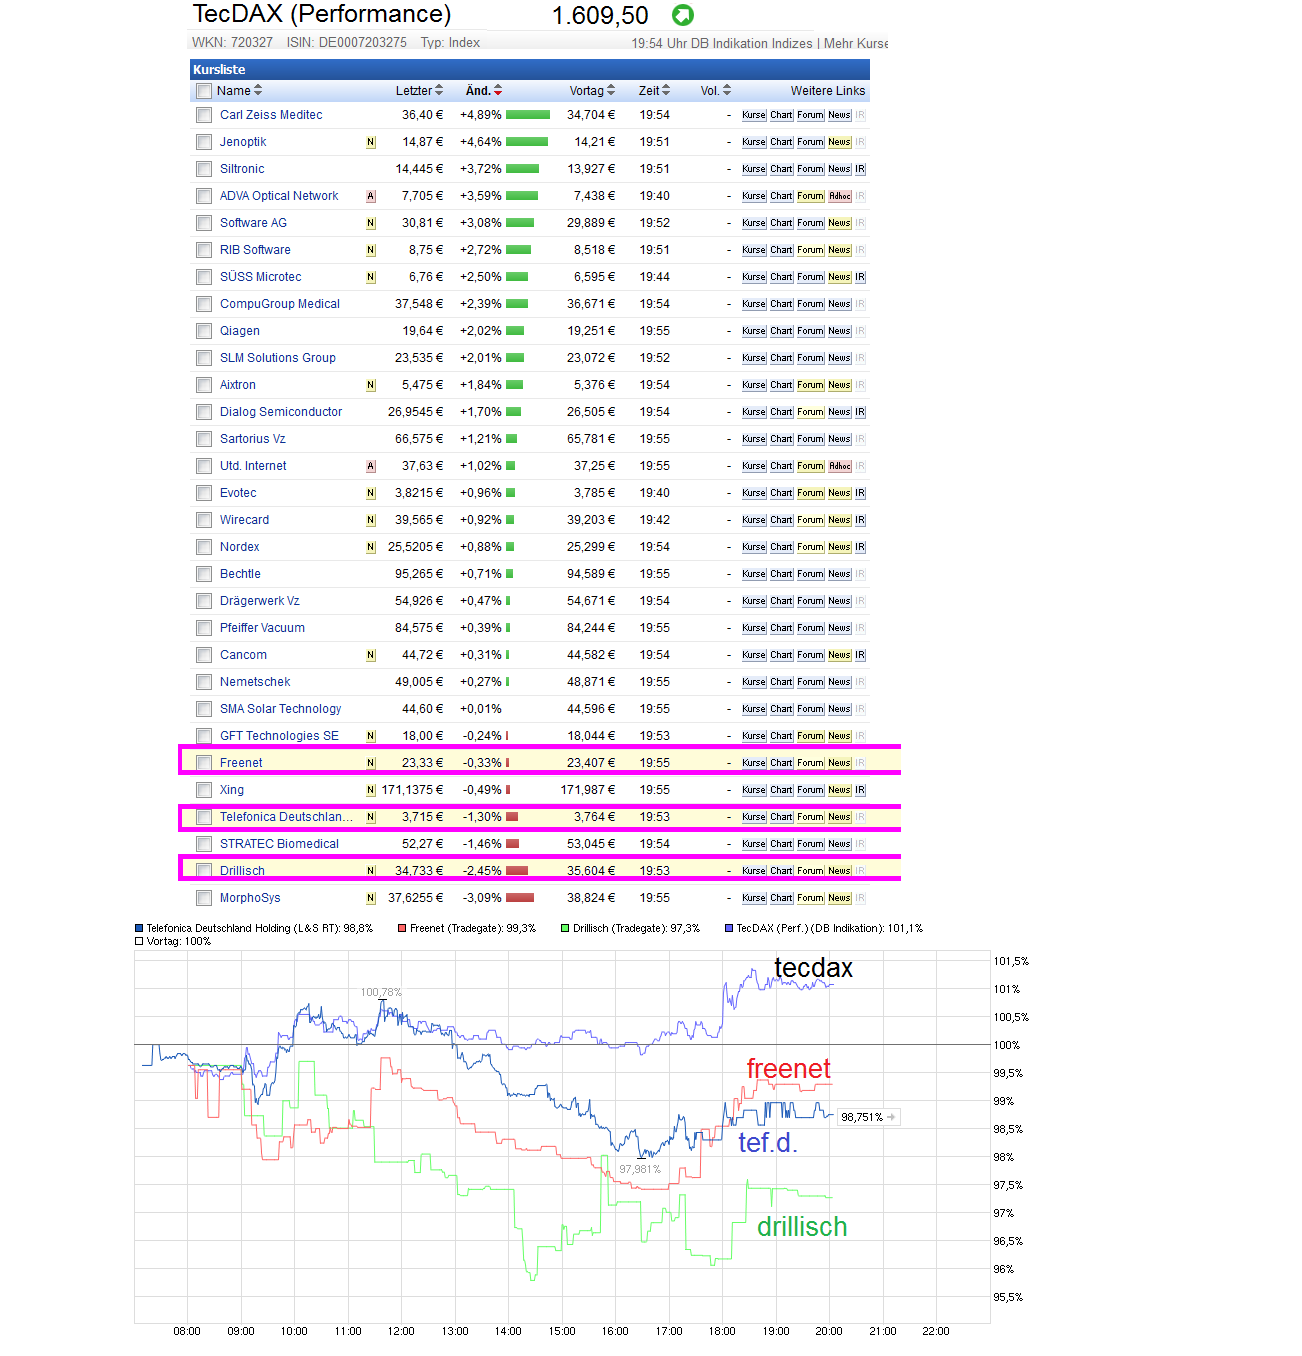Click the green arrow icon beside 1.609,50

pyautogui.click(x=683, y=15)
